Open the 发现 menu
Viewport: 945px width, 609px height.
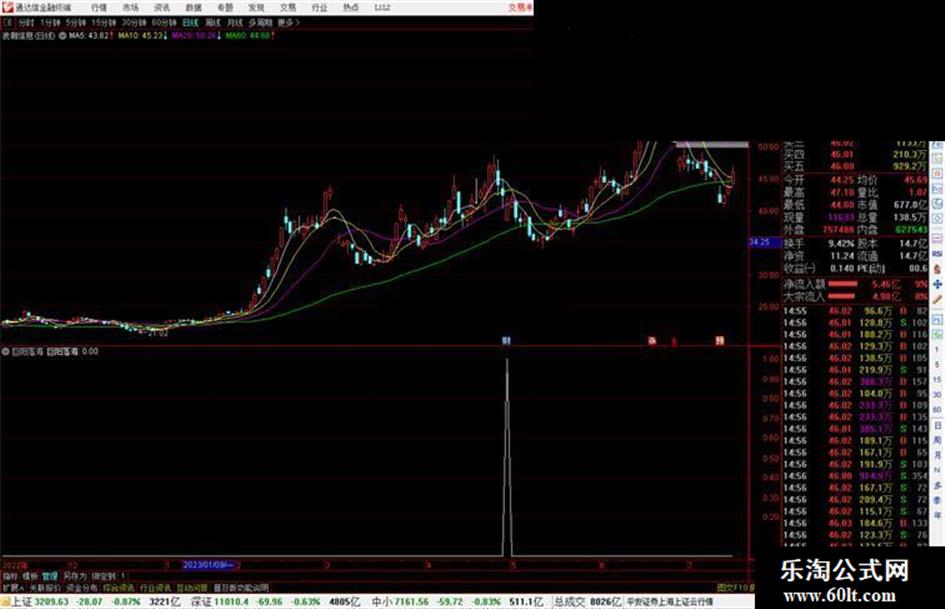click(x=256, y=8)
